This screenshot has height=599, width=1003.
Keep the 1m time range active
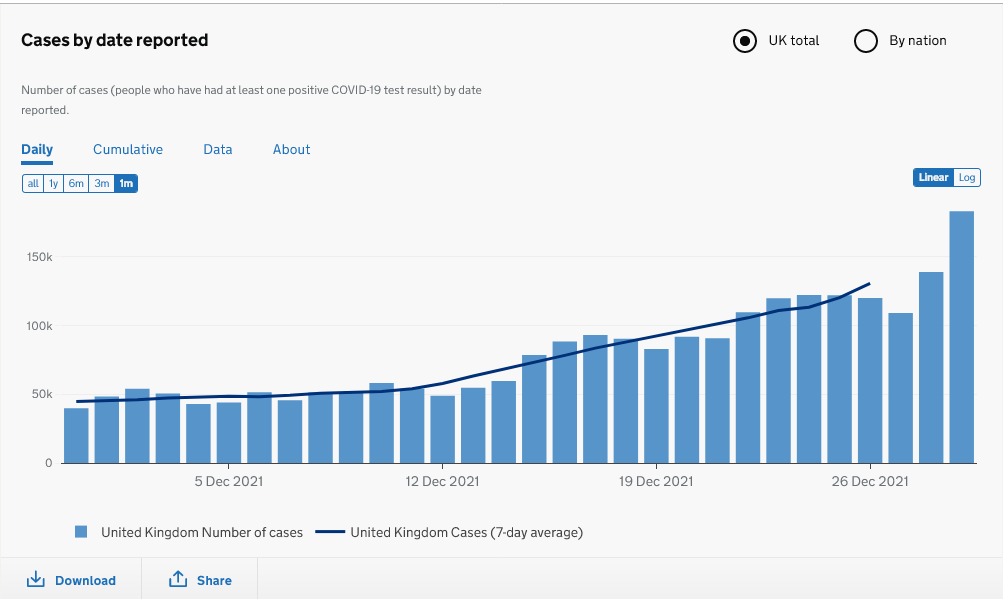[126, 183]
